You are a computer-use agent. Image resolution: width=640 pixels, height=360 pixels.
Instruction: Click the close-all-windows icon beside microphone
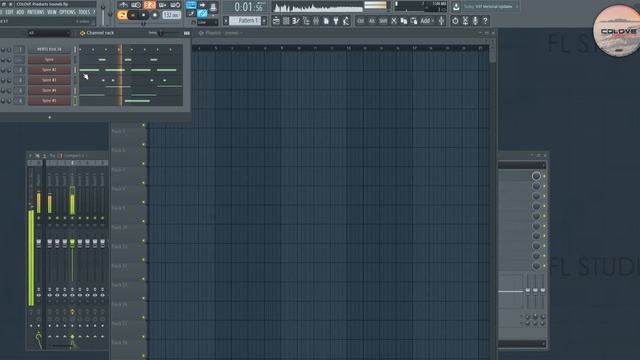pyautogui.click(x=465, y=21)
